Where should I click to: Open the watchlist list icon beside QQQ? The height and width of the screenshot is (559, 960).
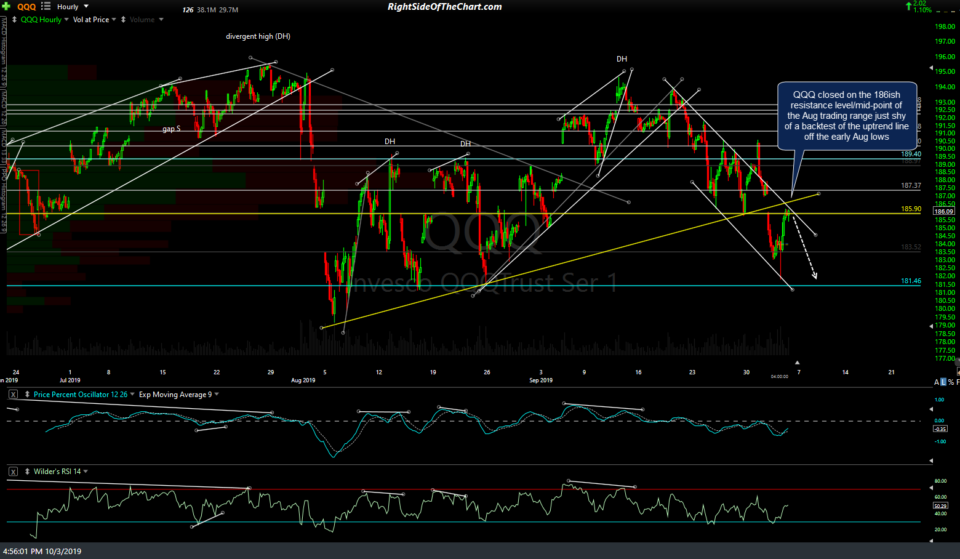(46, 6)
